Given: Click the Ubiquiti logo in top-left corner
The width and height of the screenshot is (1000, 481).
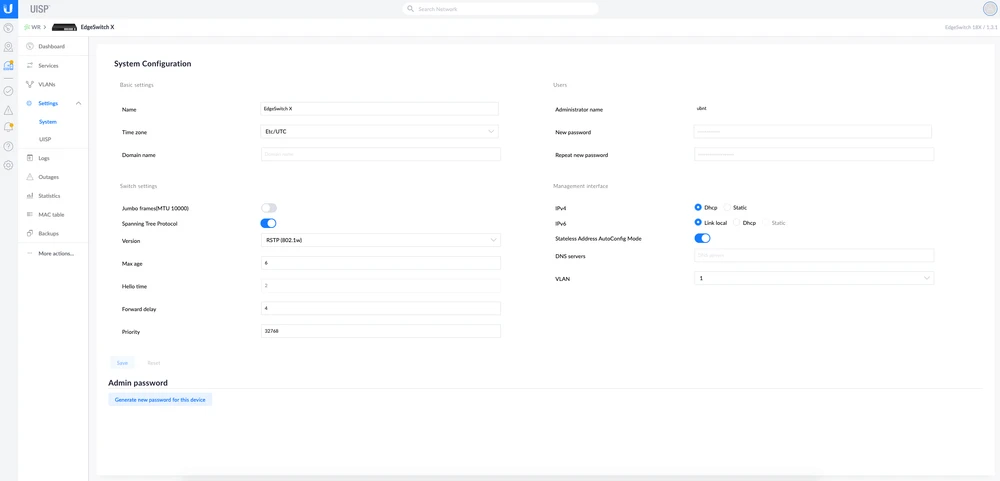Looking at the screenshot, I should coord(8,9).
